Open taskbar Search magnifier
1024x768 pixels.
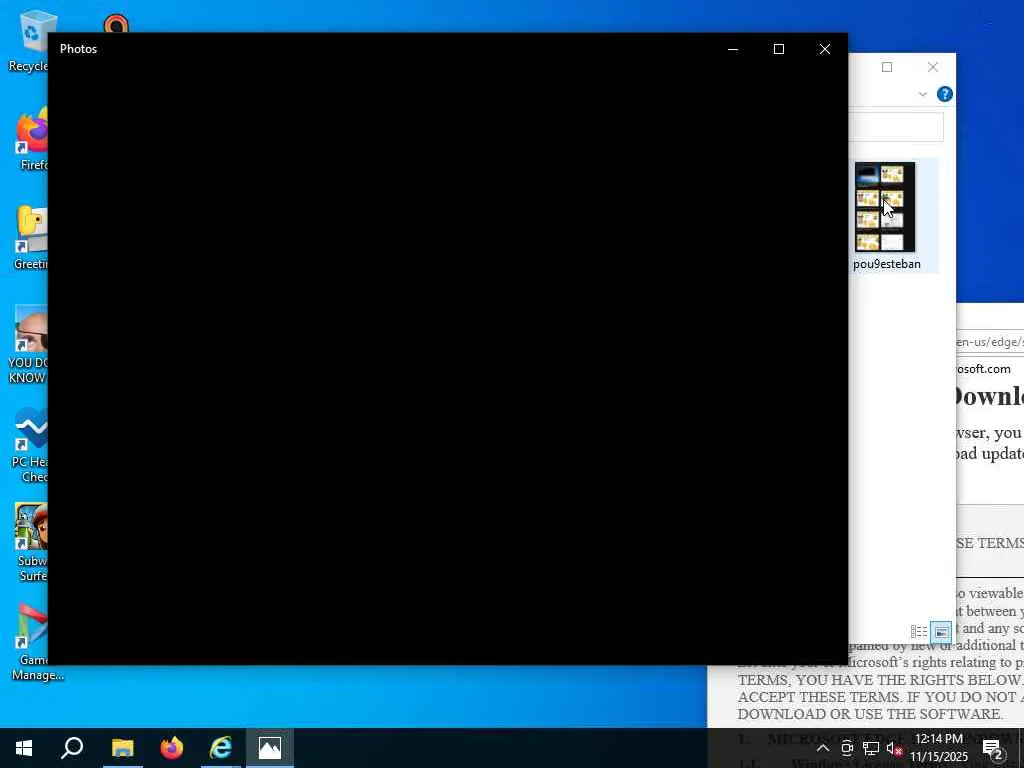72,748
